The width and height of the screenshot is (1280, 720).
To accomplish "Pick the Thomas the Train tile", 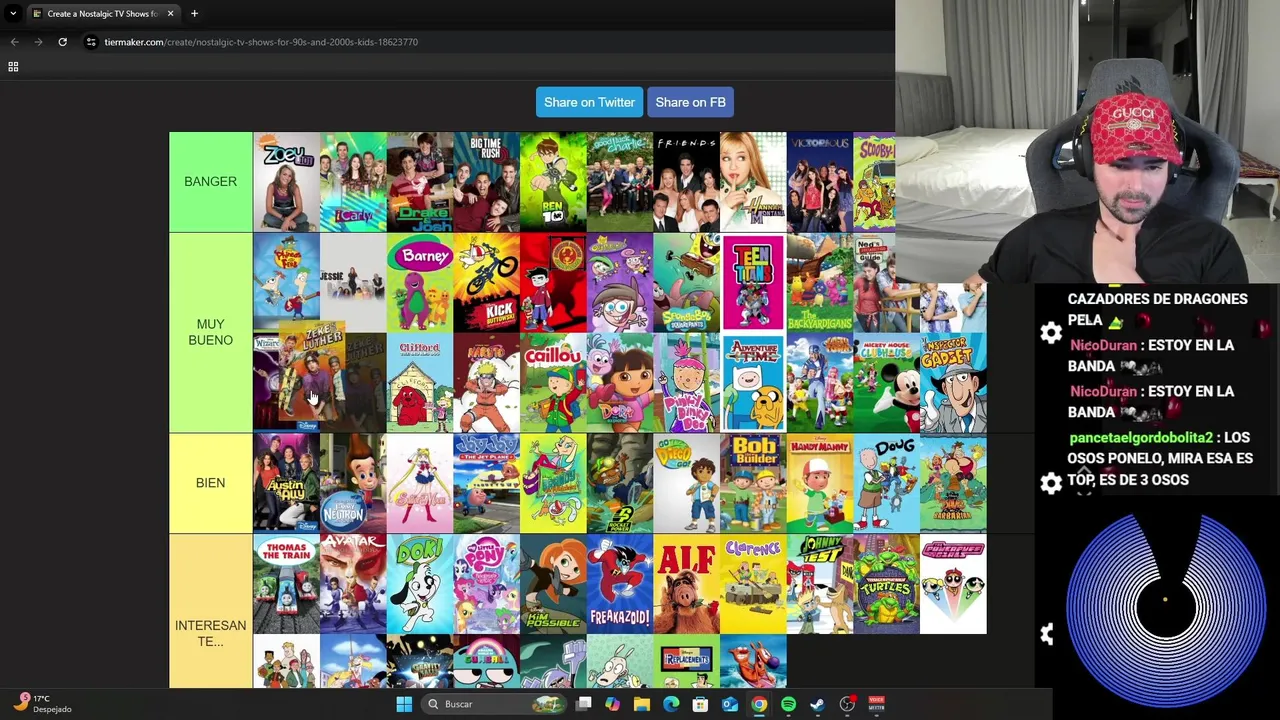I will [286, 584].
